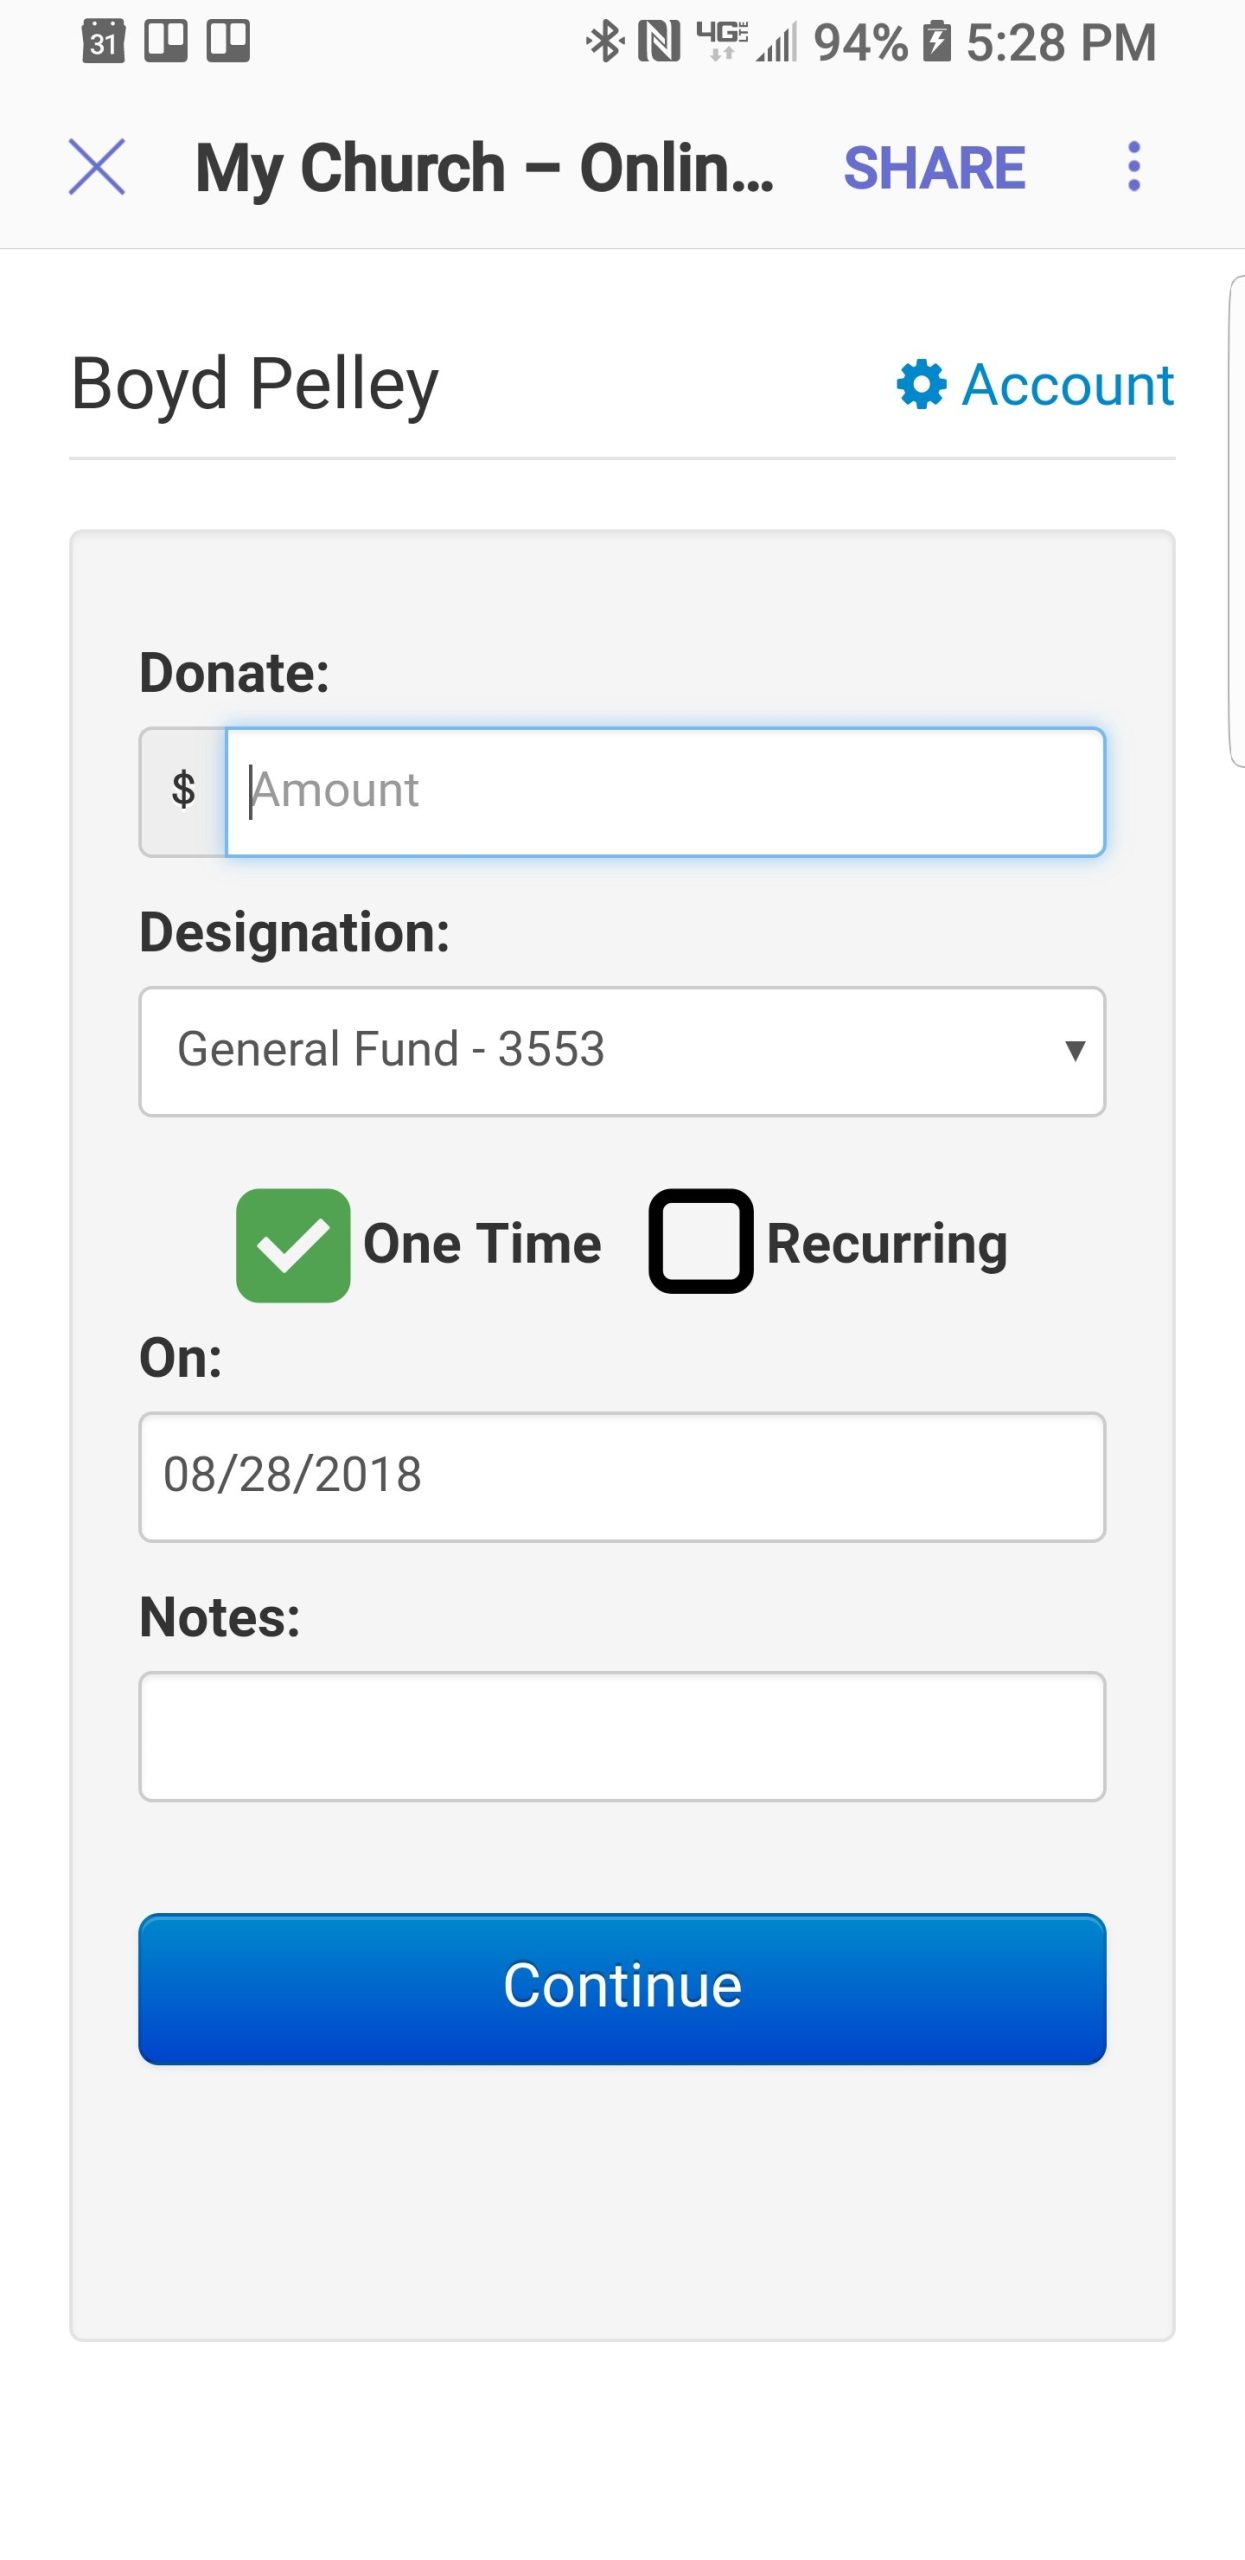The image size is (1245, 2560).
Task: Tap the dollar sign prefix
Action: pyautogui.click(x=183, y=791)
